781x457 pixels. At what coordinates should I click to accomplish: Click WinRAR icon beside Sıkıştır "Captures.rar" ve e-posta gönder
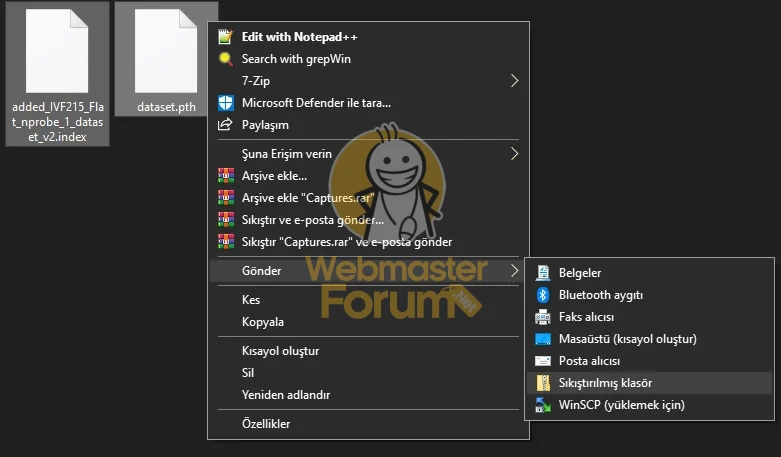(226, 241)
